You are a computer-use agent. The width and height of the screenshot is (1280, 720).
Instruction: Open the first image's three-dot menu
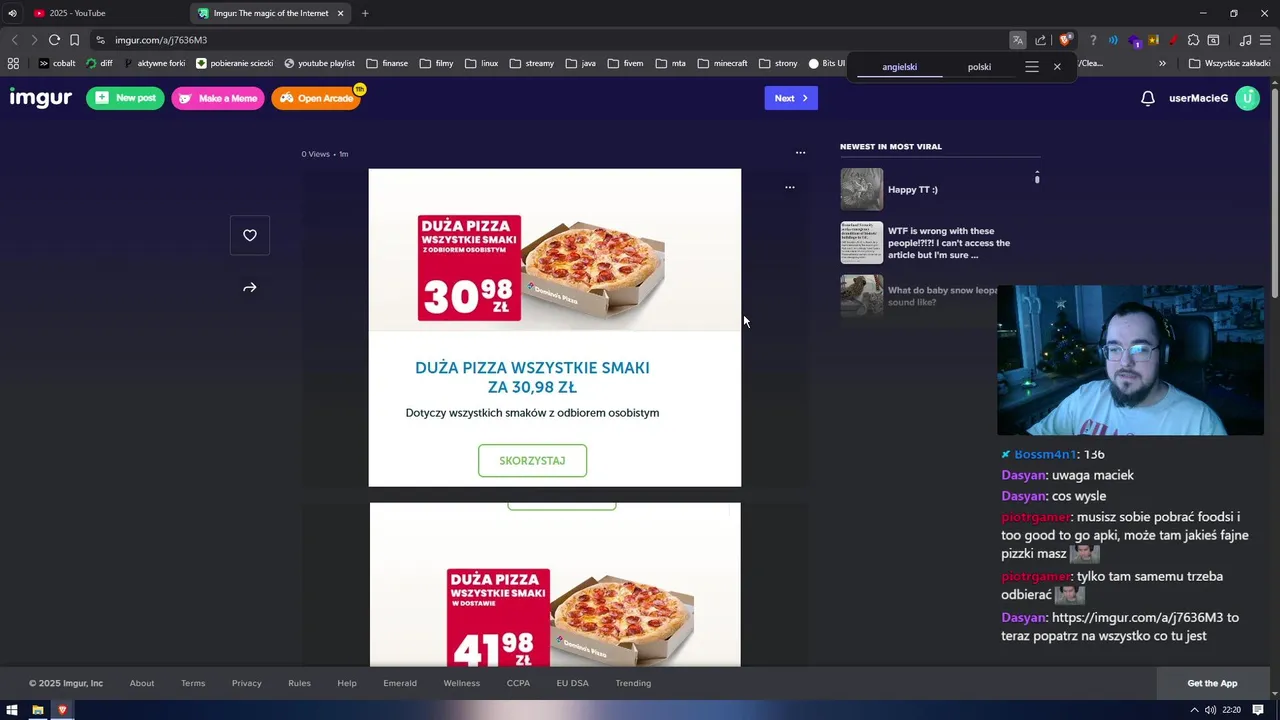coord(789,187)
